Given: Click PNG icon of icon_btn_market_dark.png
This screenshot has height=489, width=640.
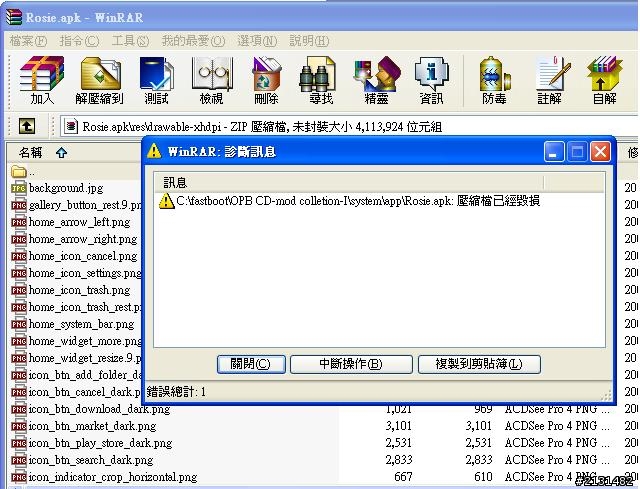Looking at the screenshot, I should point(19,426).
